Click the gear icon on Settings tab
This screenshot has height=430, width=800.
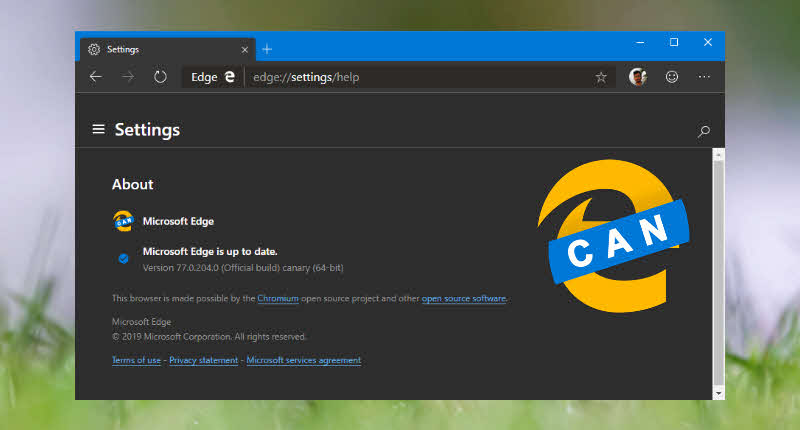[94, 49]
